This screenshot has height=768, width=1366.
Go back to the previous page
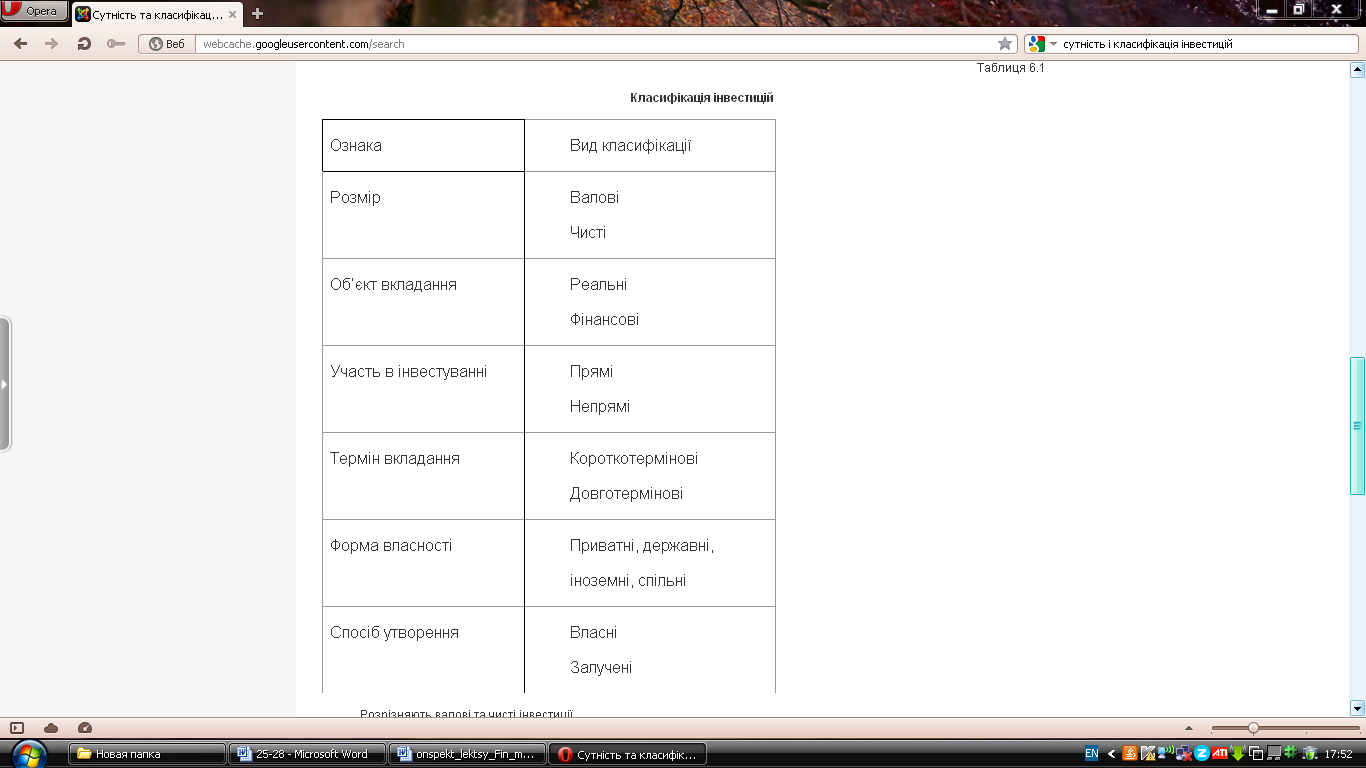click(x=20, y=44)
